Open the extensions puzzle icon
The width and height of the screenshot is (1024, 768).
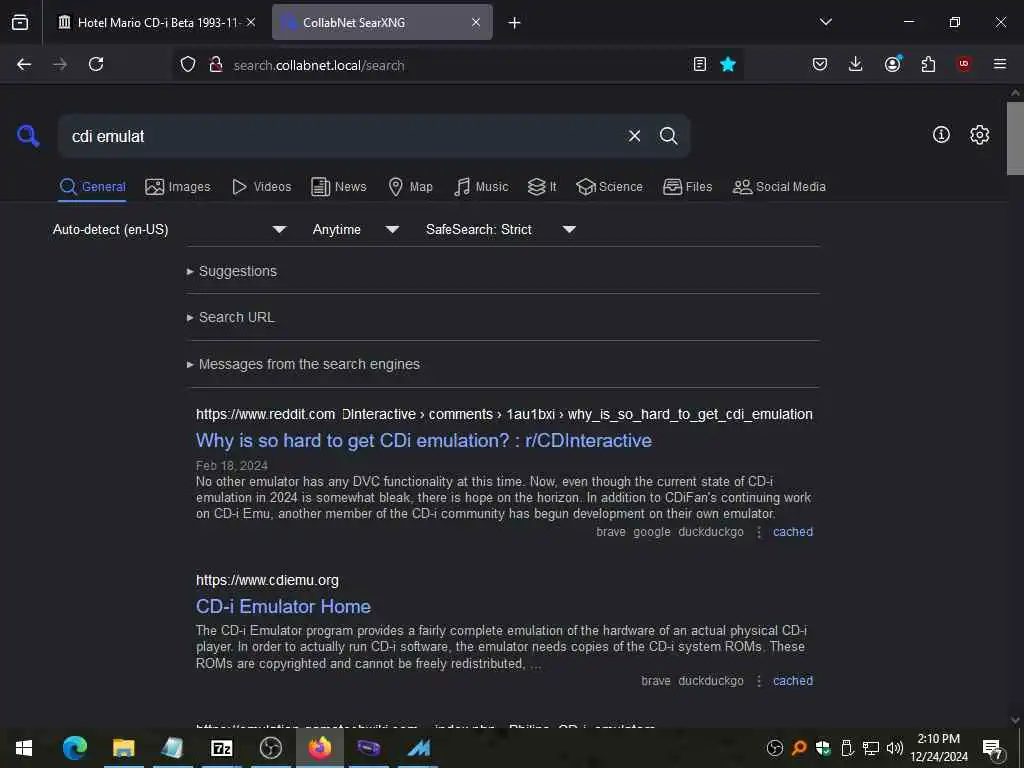pos(928,64)
